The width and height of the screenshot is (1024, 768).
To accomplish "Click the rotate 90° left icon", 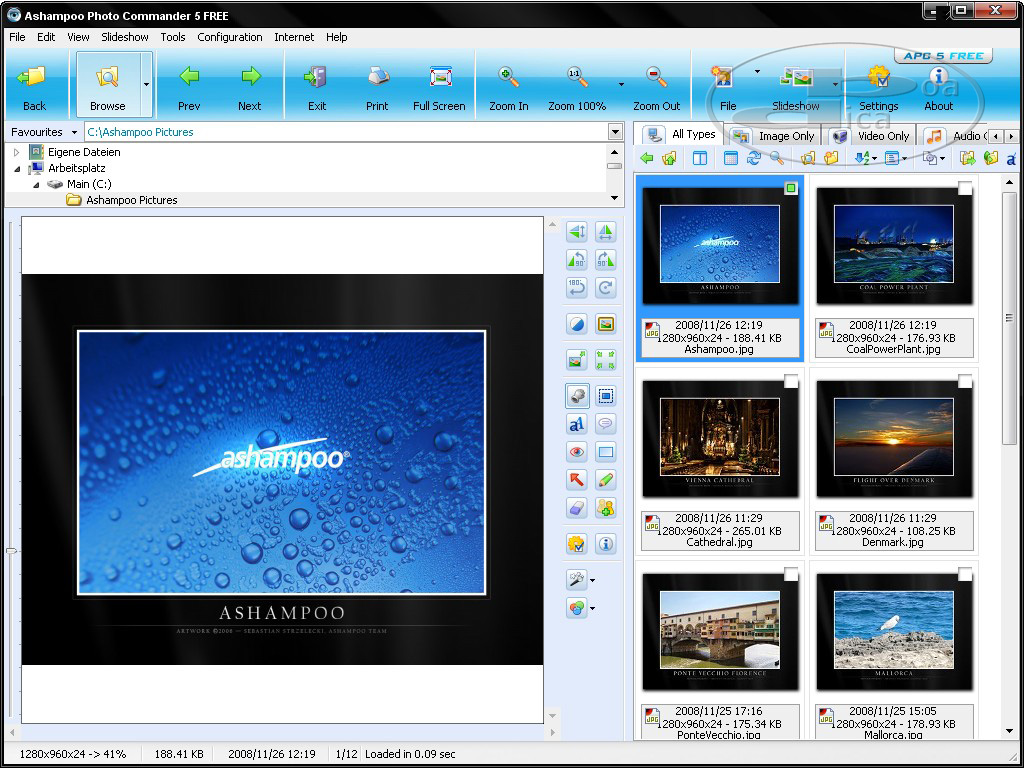I will pos(576,260).
